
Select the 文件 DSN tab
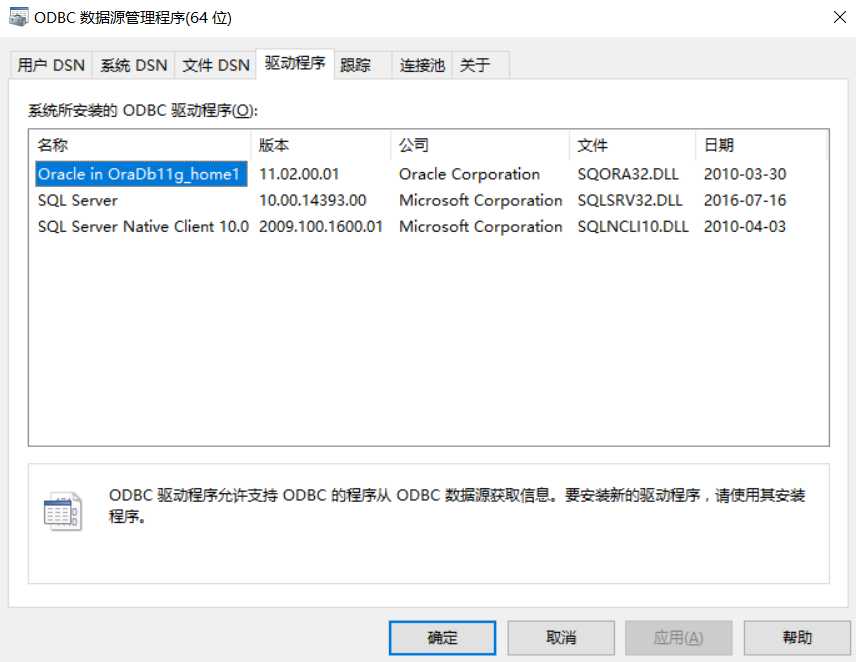click(215, 65)
